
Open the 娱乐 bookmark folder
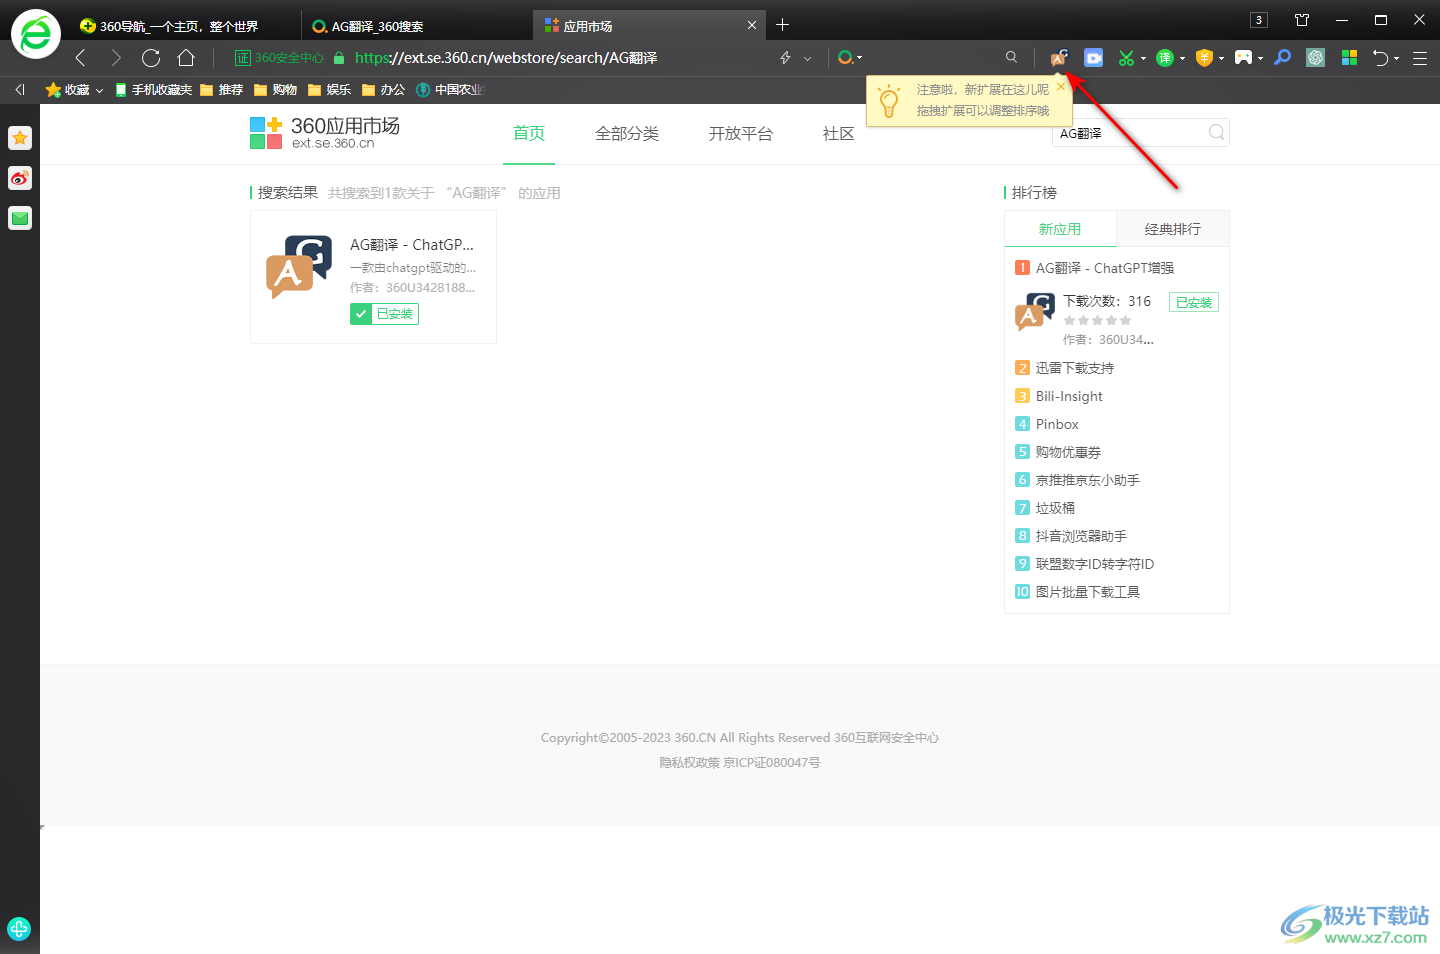[329, 90]
